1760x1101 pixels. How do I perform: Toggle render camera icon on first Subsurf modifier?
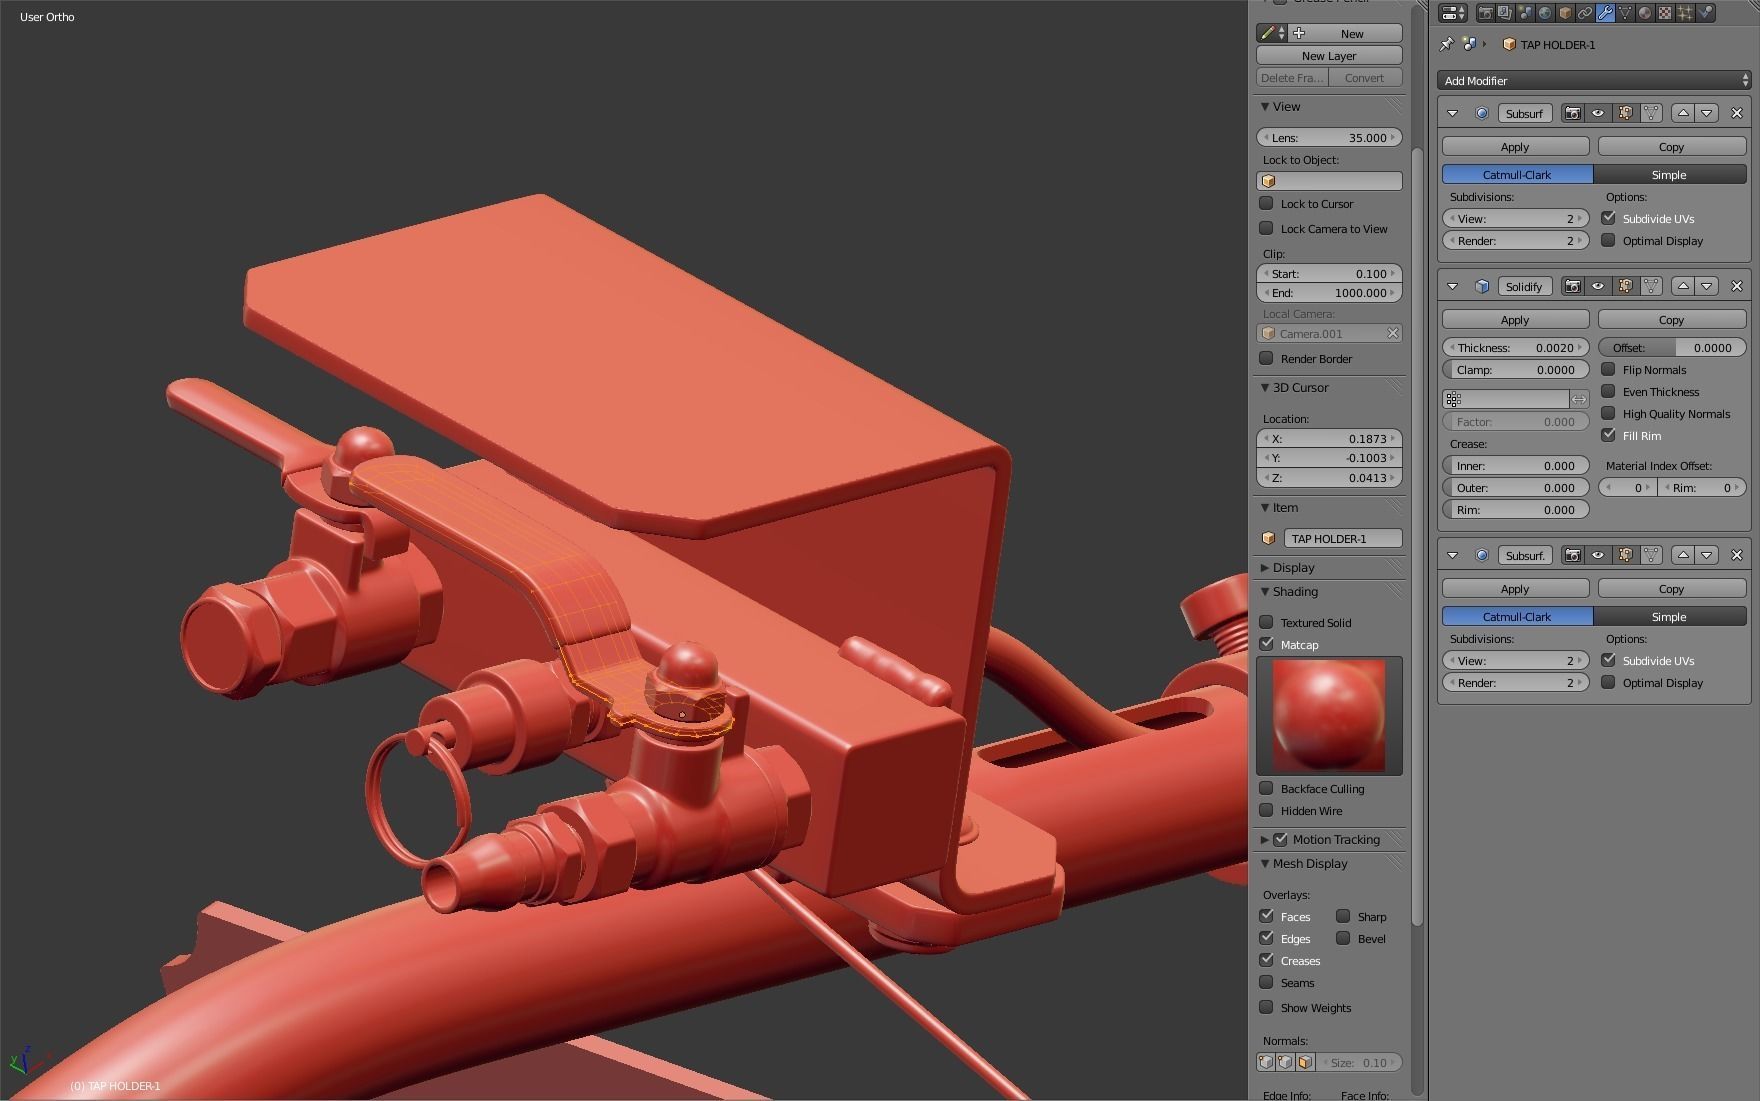(x=1572, y=113)
